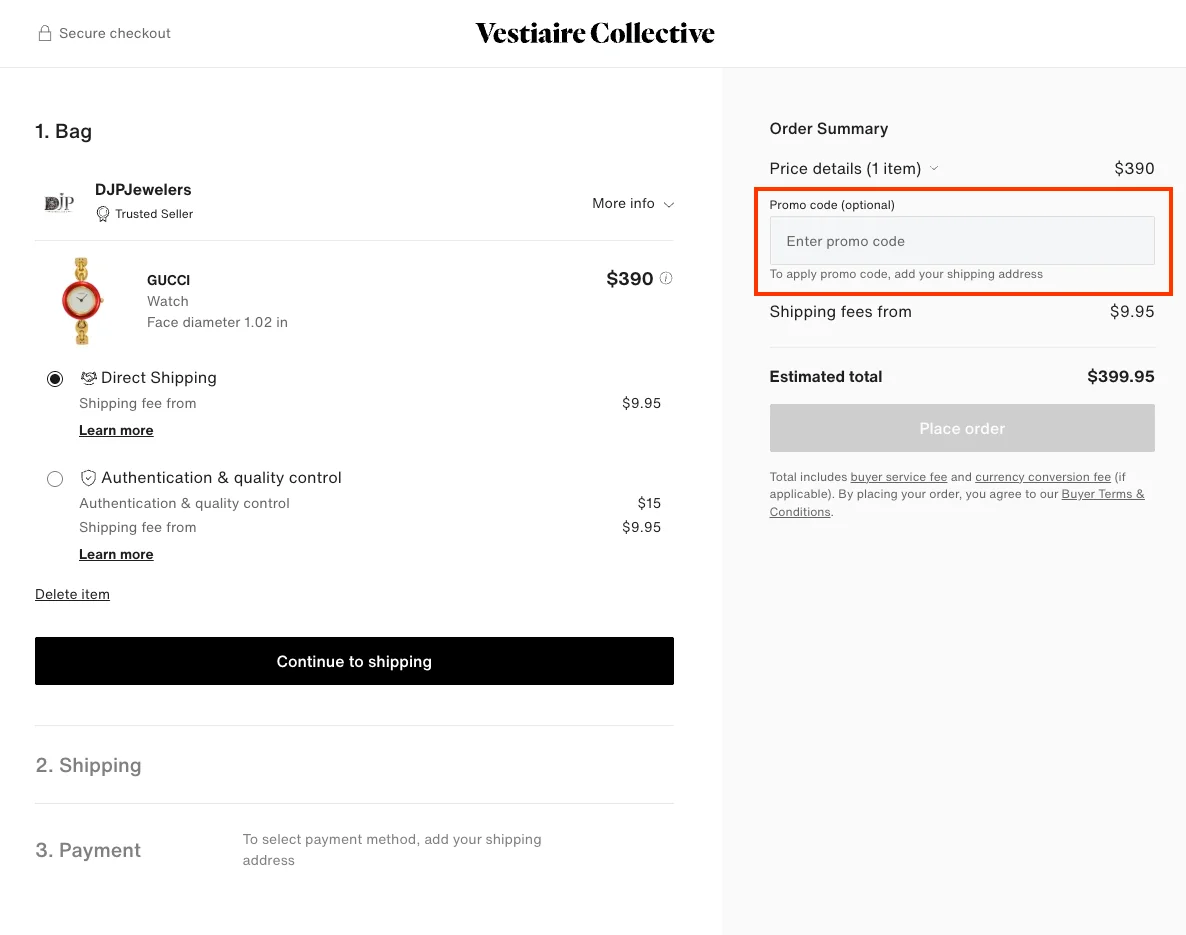1186x935 pixels.
Task: Click the Direct Shipping hands icon
Action: tap(90, 377)
